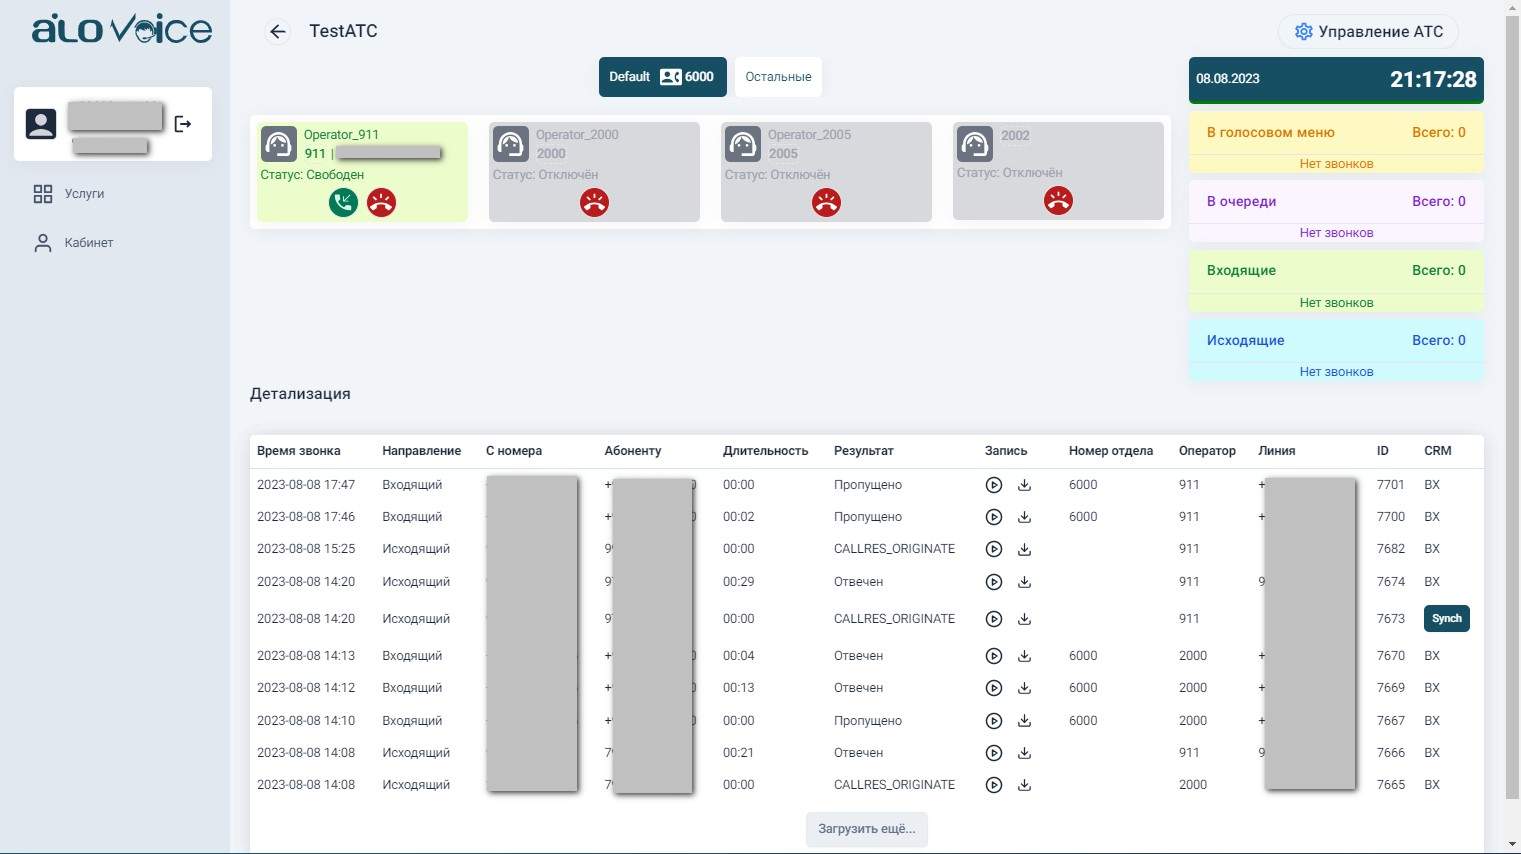
Task: Switch to the Остальные tab
Action: coord(778,77)
